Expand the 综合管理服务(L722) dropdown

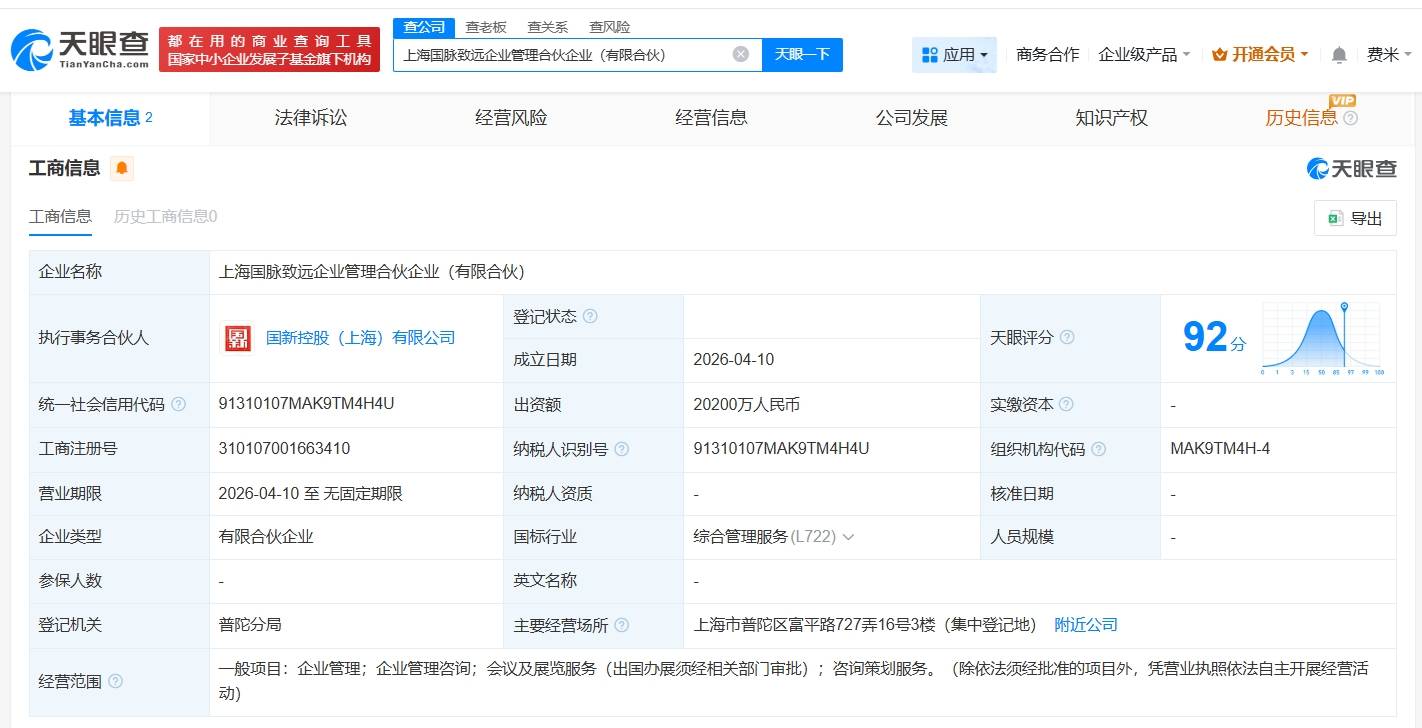point(849,537)
